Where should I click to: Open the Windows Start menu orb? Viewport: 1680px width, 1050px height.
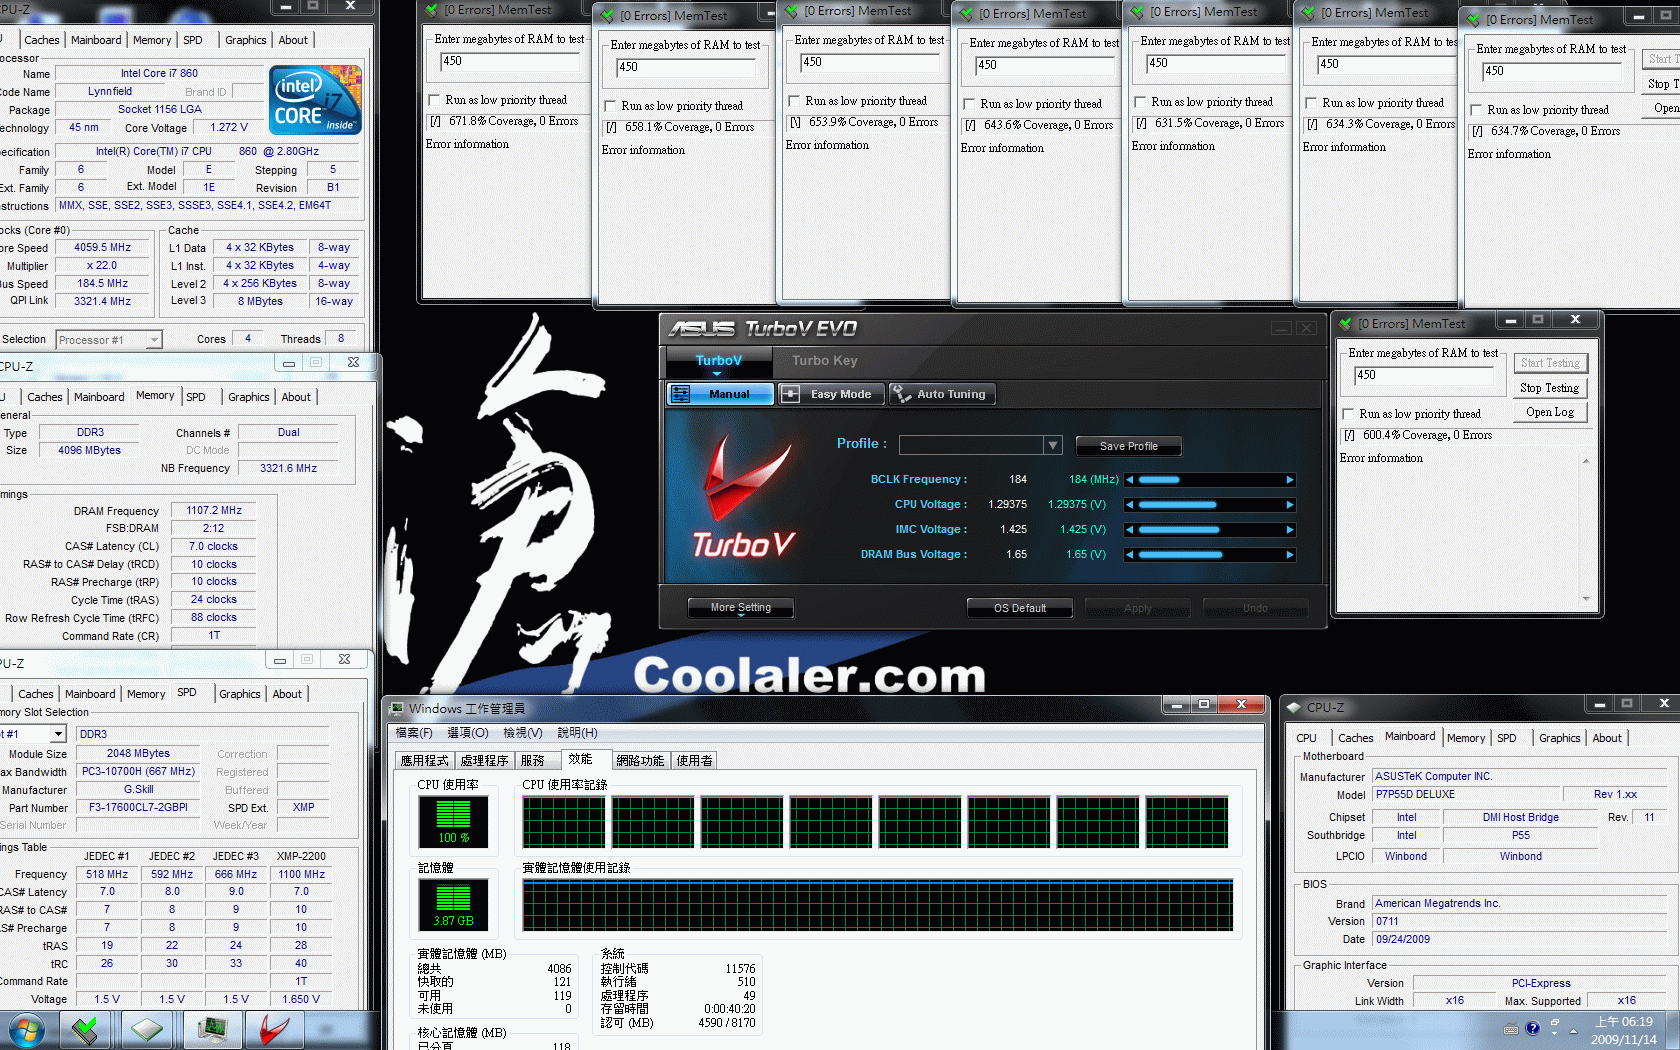coord(27,1029)
